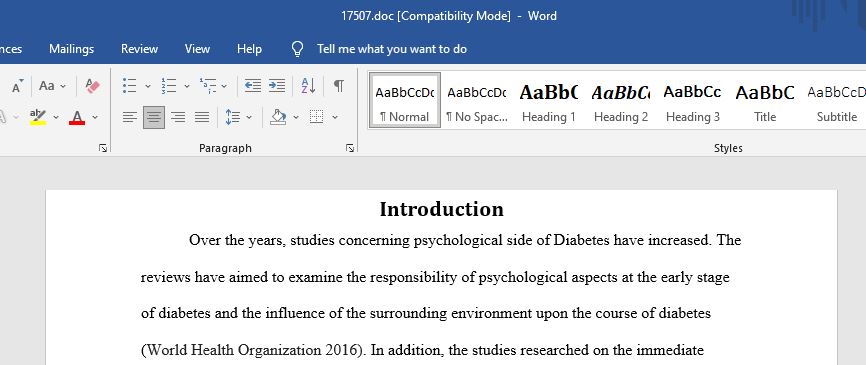
Task: Apply the No Spacing style
Action: coord(477,100)
